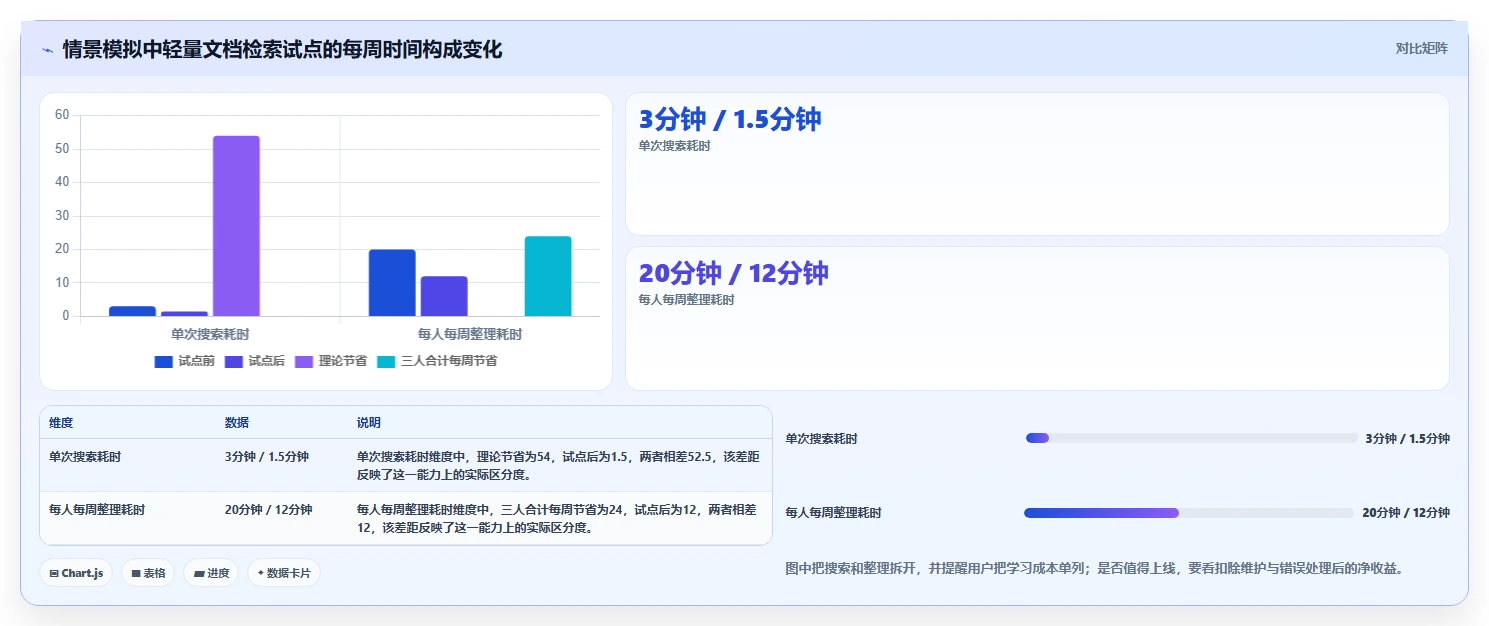Click the 表格 tag button

(x=148, y=573)
